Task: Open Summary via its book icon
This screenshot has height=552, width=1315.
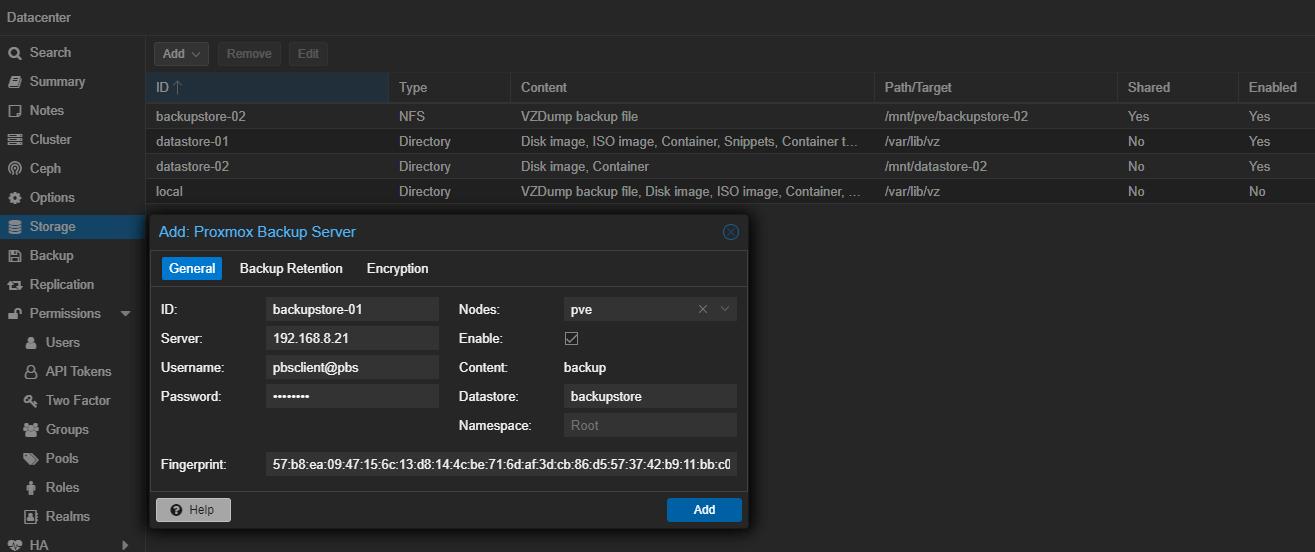Action: tap(15, 82)
